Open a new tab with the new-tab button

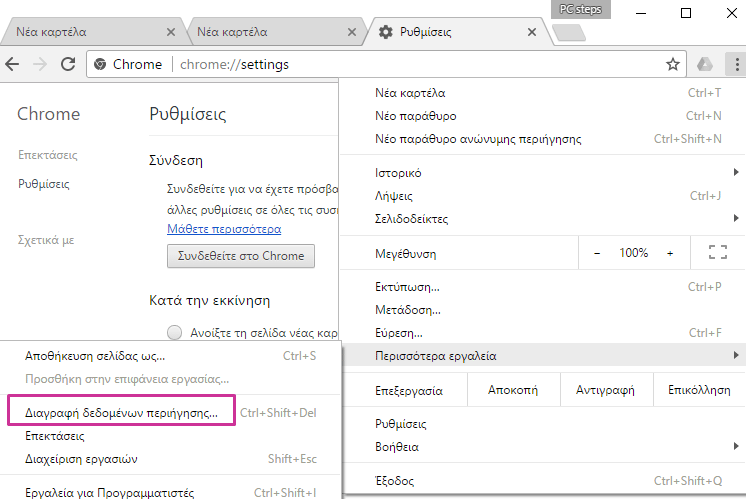click(x=569, y=32)
